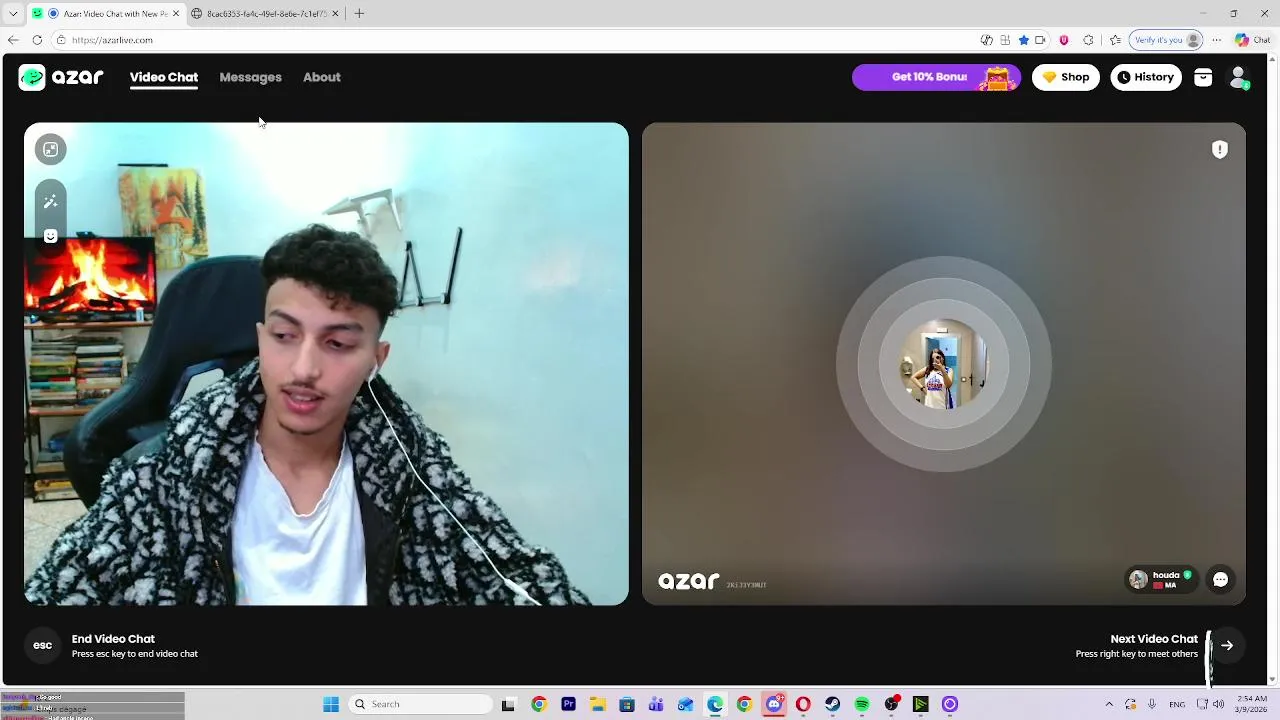The height and width of the screenshot is (720, 1280).
Task: Open Premiere Pro from the taskbar
Action: coord(568,704)
